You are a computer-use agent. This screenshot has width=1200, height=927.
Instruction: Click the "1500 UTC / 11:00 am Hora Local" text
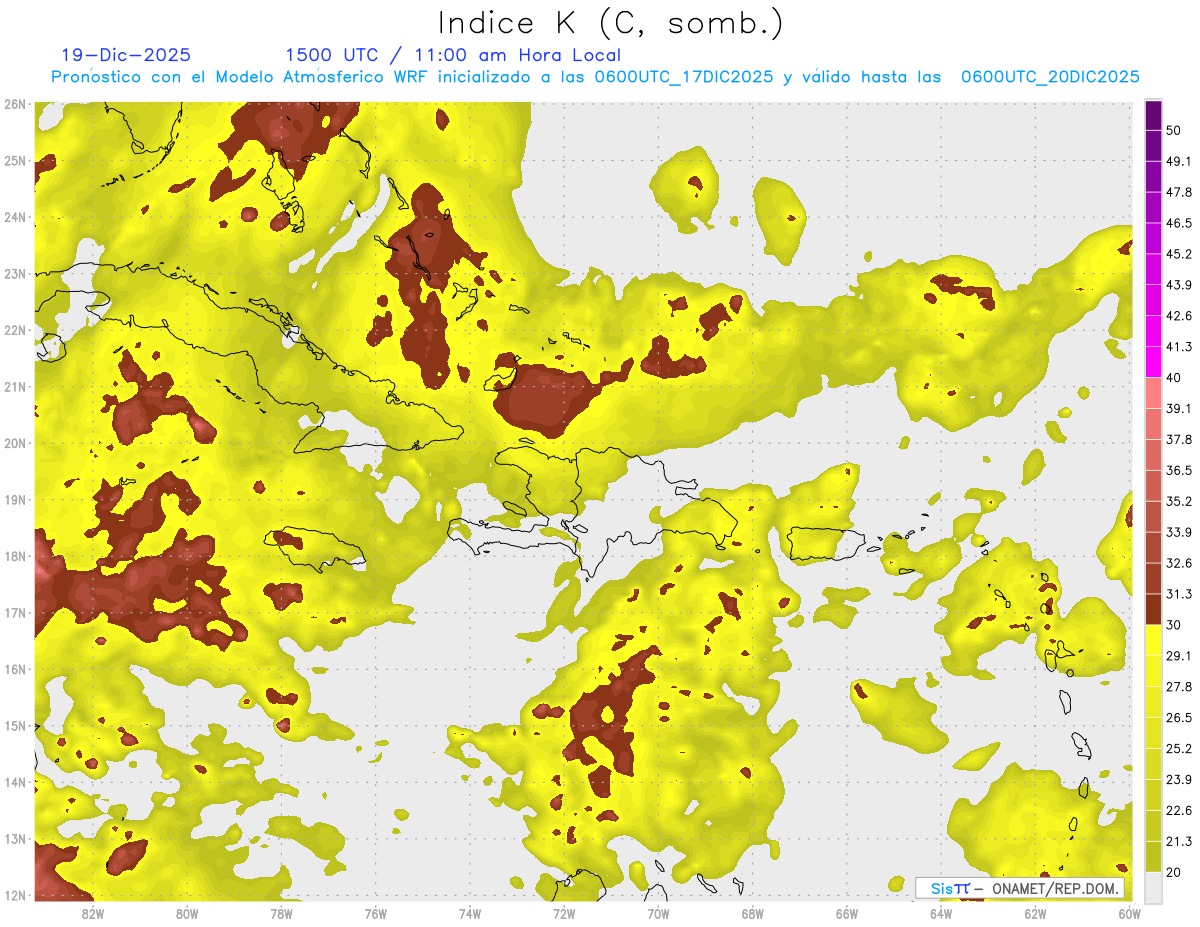coord(453,55)
